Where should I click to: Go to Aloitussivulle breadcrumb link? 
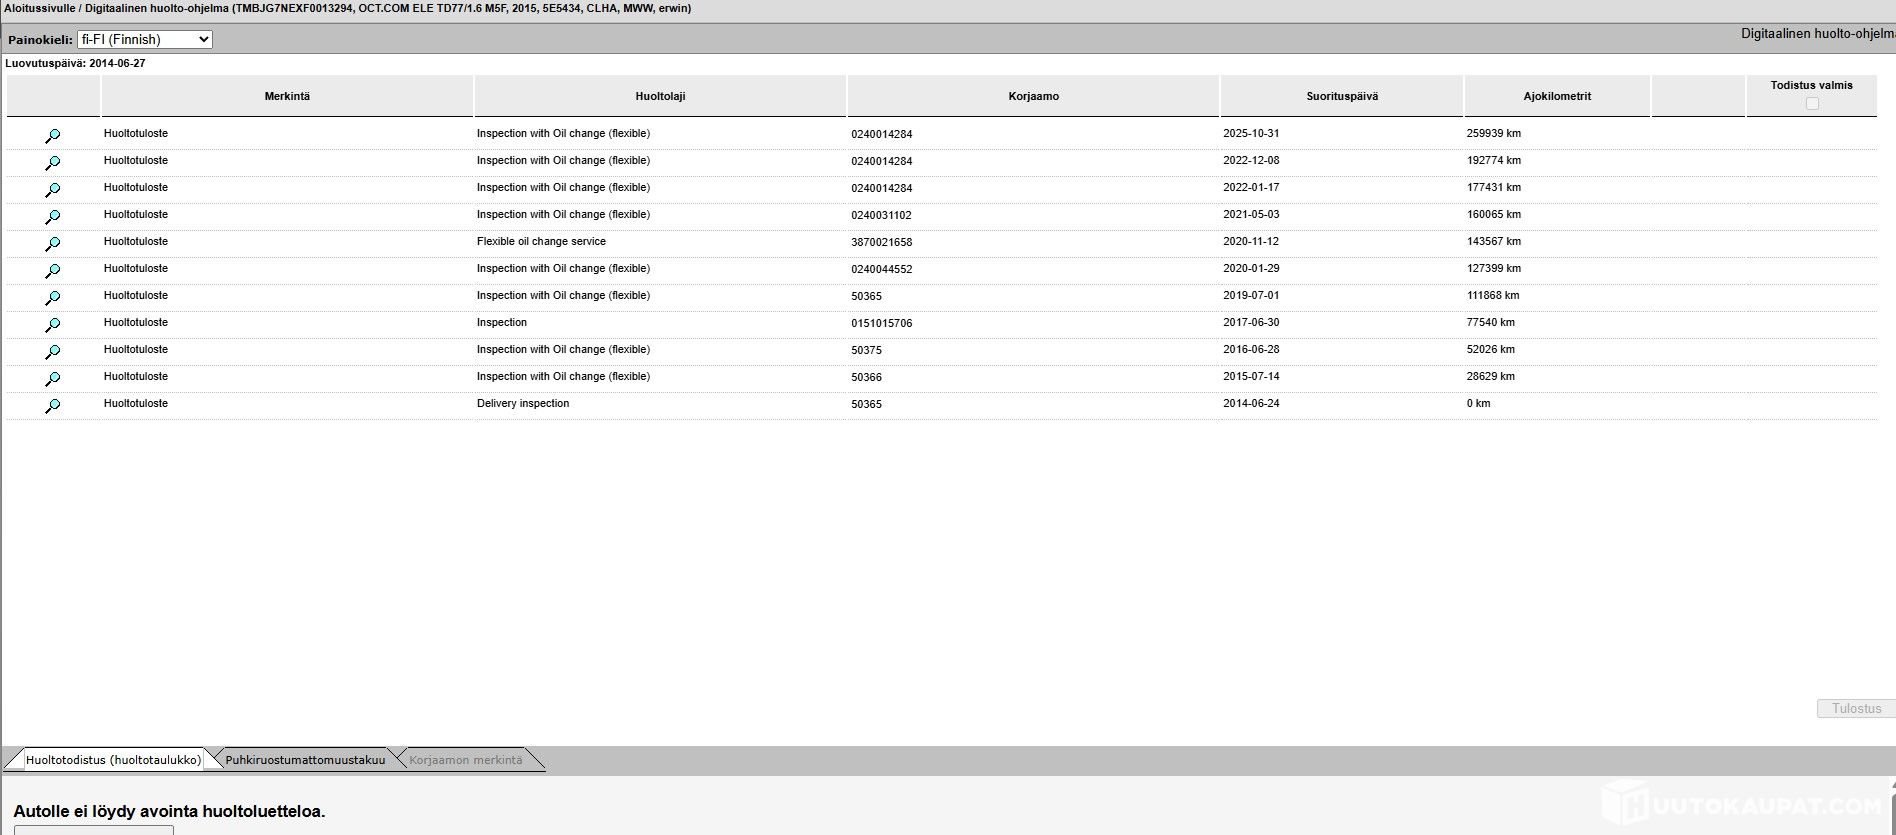pyautogui.click(x=39, y=8)
